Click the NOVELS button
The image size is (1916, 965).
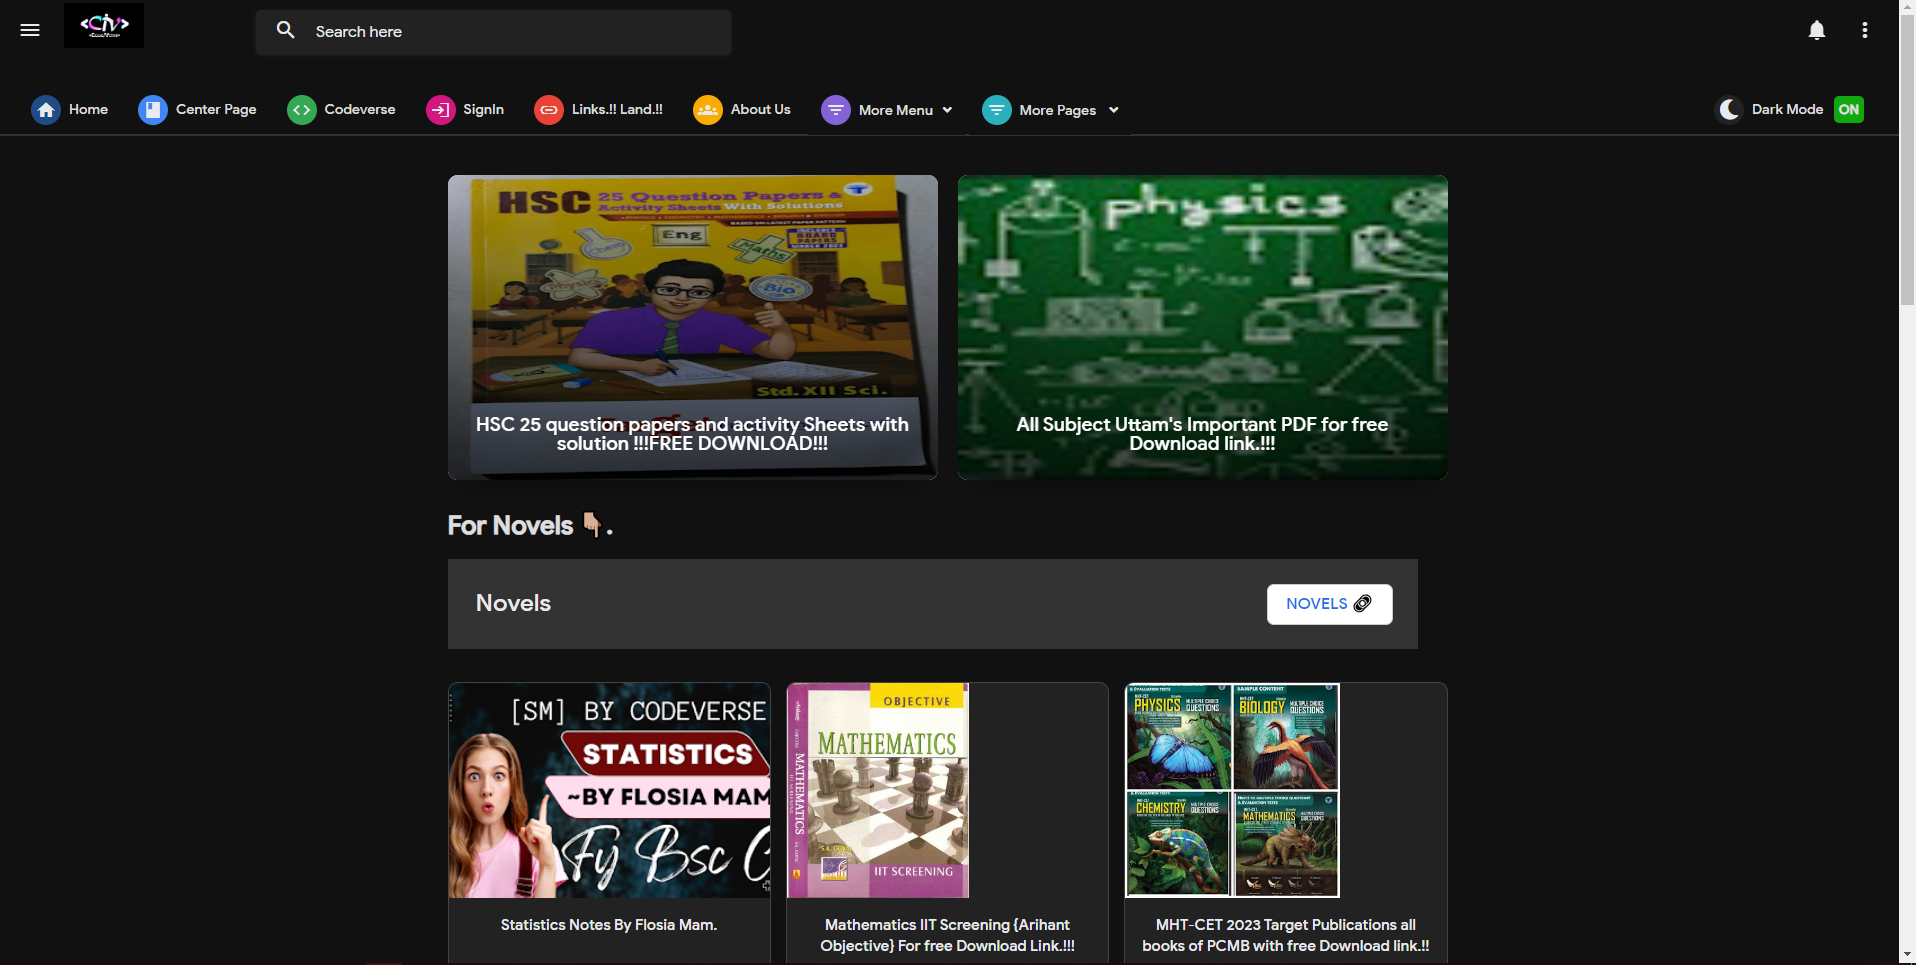[1328, 603]
